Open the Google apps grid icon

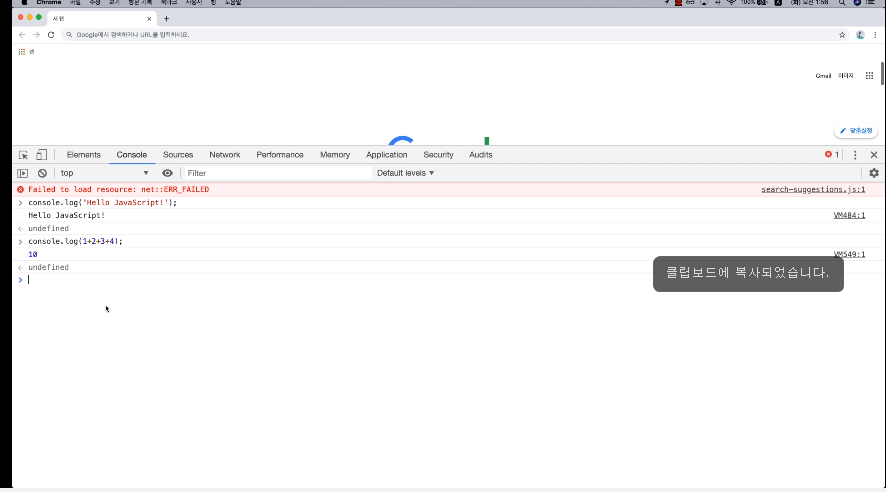pos(869,76)
